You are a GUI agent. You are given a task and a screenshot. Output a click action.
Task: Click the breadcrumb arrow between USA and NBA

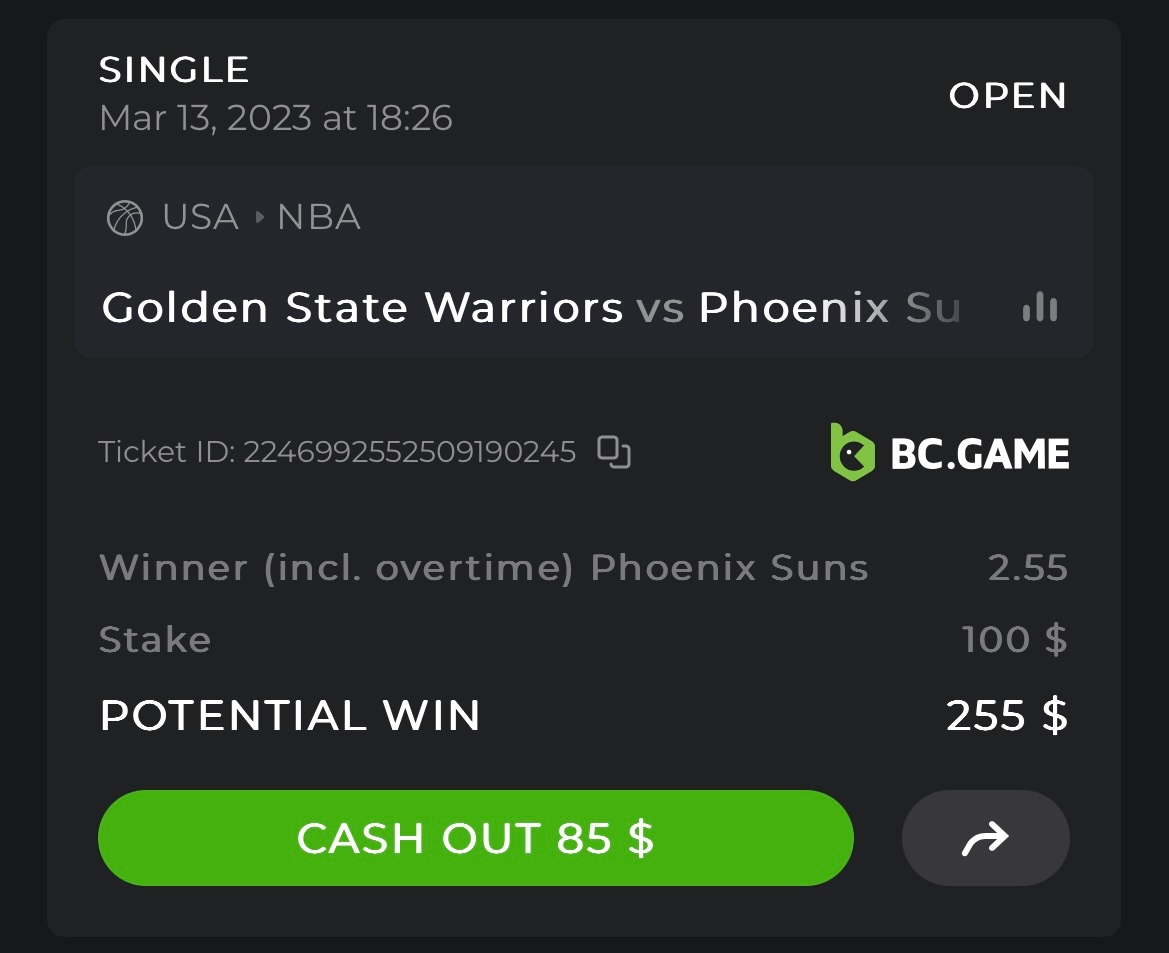point(259,217)
